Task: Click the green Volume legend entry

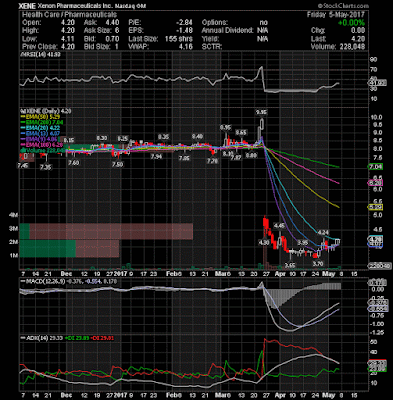Action: (x=43, y=150)
